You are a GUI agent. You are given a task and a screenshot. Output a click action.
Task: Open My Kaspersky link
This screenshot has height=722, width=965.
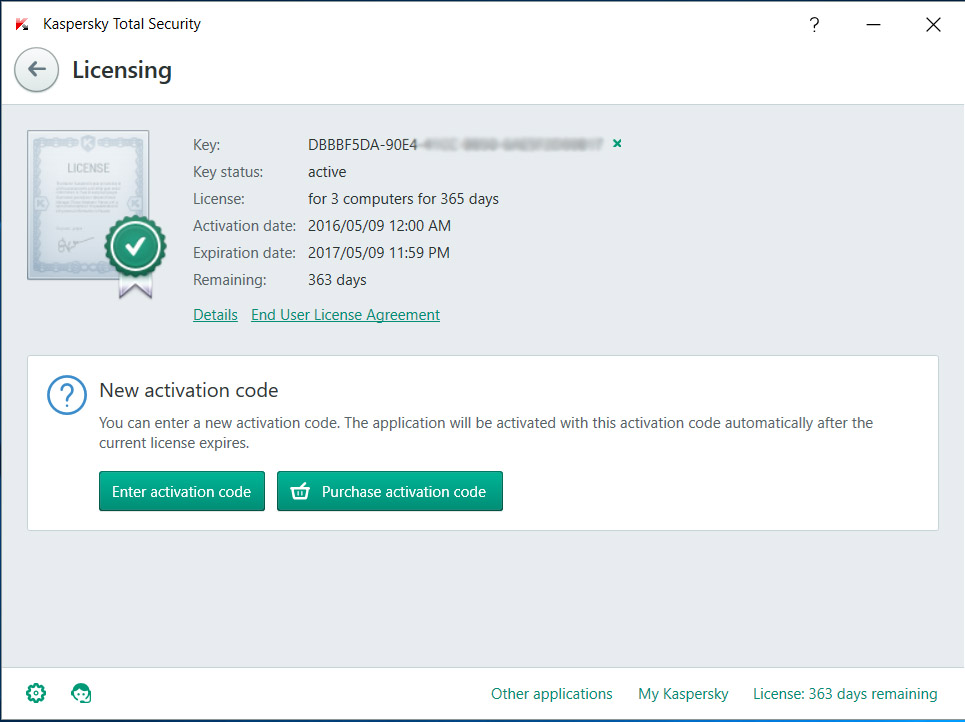683,694
